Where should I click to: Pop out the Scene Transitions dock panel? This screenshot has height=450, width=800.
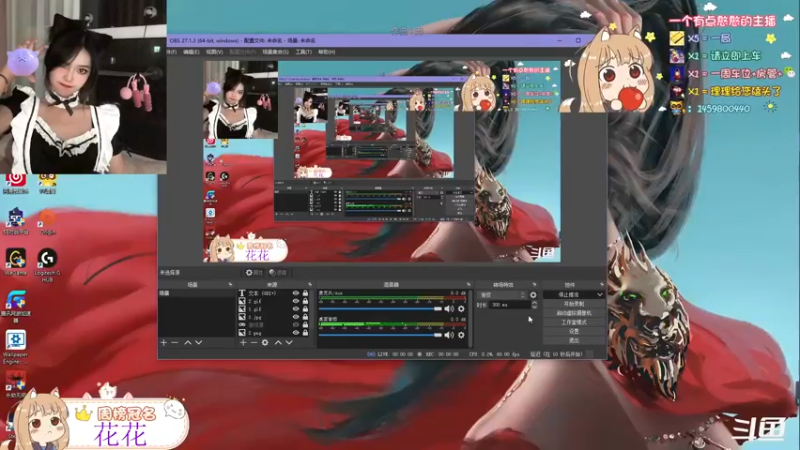[535, 284]
